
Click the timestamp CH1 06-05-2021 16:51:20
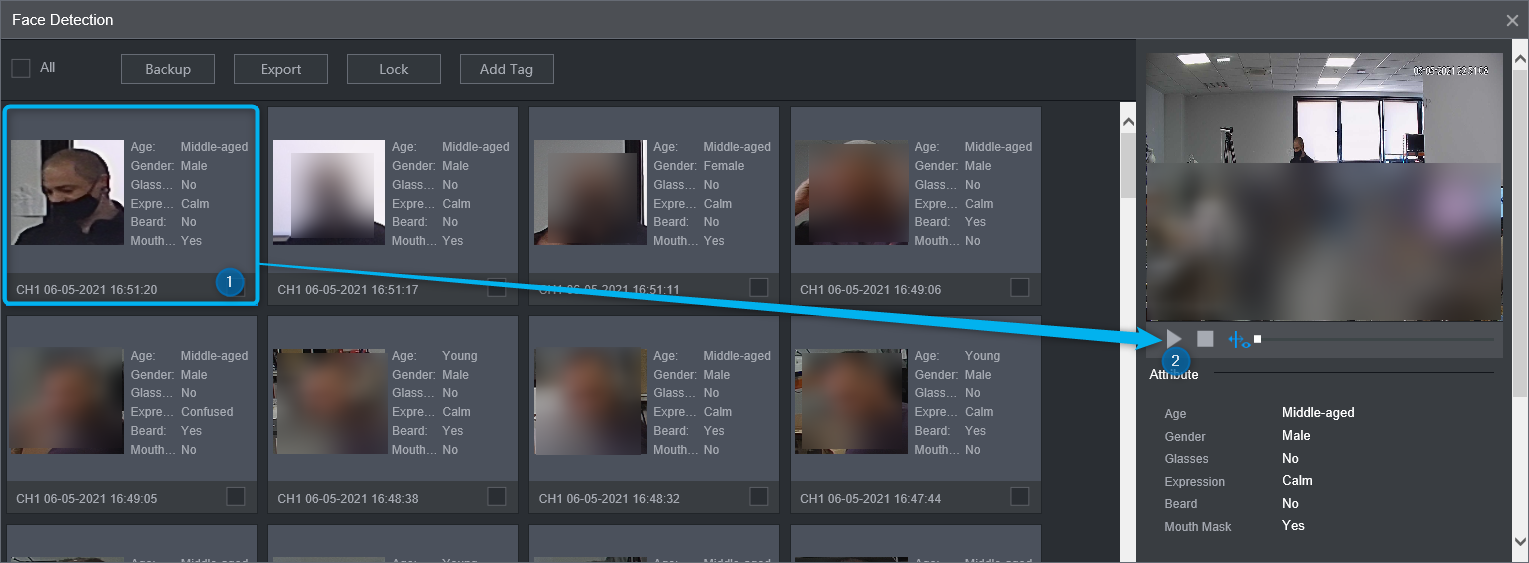click(x=87, y=290)
